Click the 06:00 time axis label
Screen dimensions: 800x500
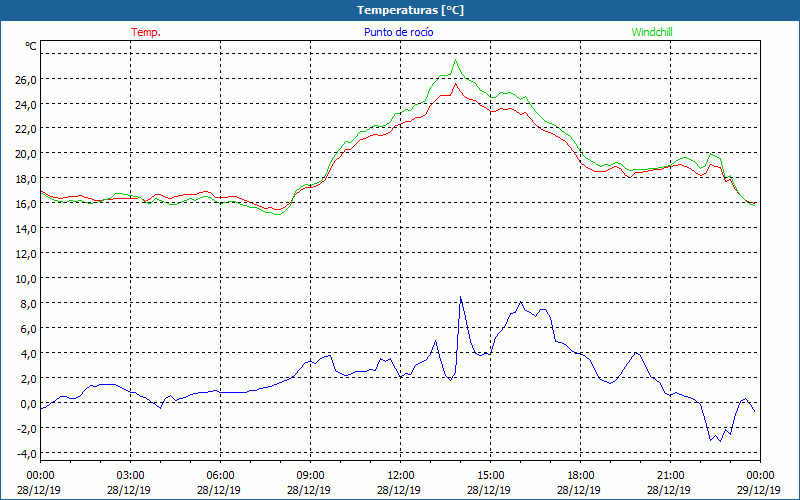coord(220,476)
